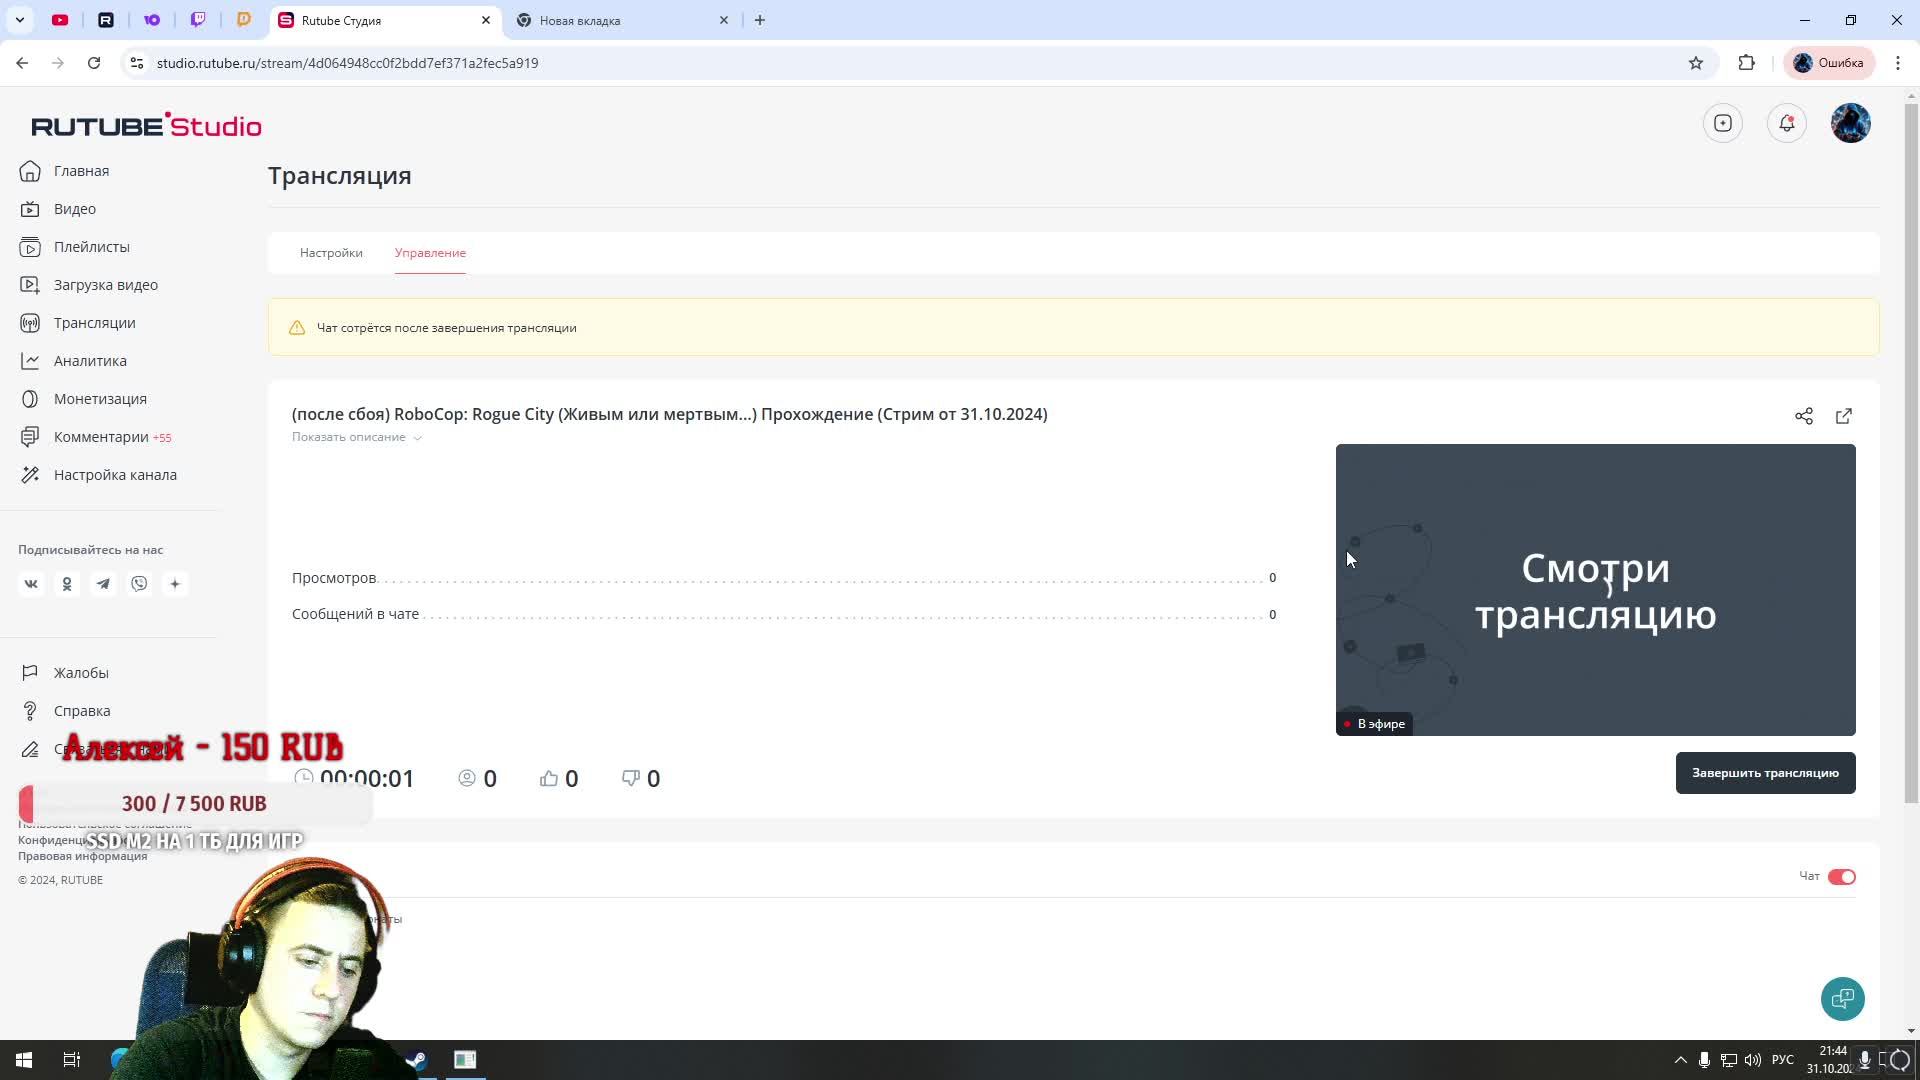Click the RUTUBE Studio logo
The image size is (1920, 1080).
[146, 125]
